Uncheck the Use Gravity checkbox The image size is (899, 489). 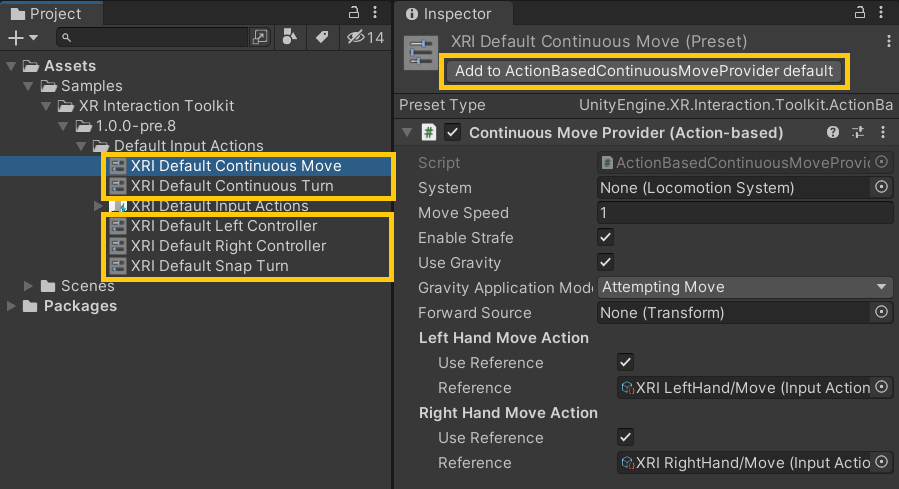[605, 263]
